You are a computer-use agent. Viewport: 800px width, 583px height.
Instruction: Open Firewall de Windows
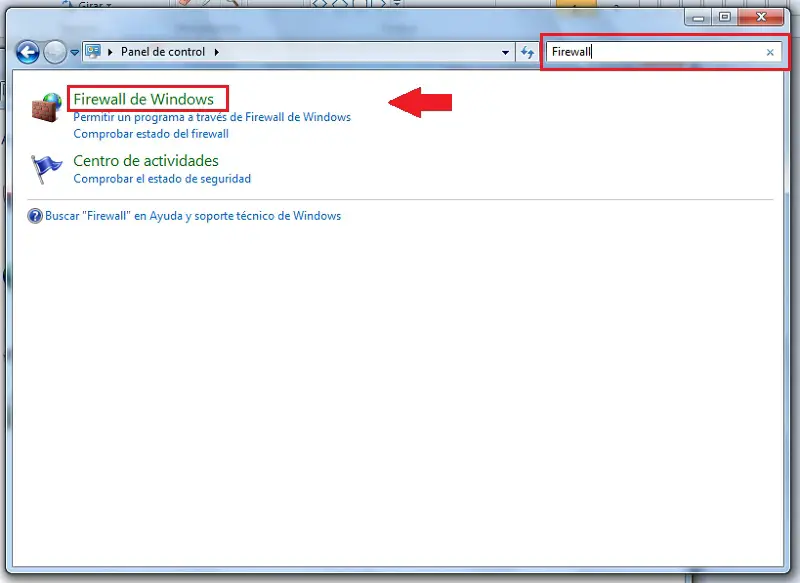143,99
